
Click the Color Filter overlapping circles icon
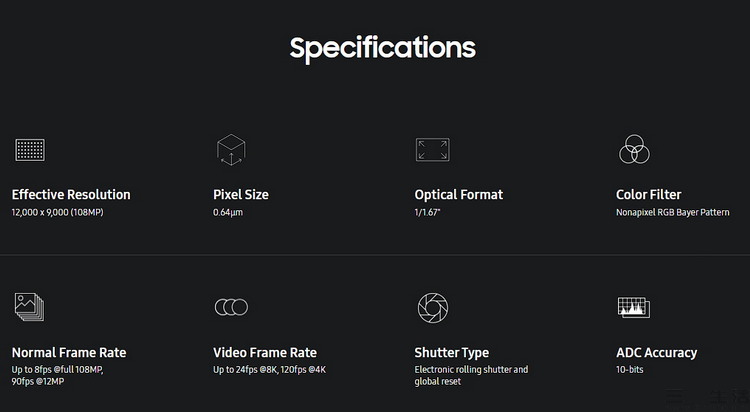point(634,150)
